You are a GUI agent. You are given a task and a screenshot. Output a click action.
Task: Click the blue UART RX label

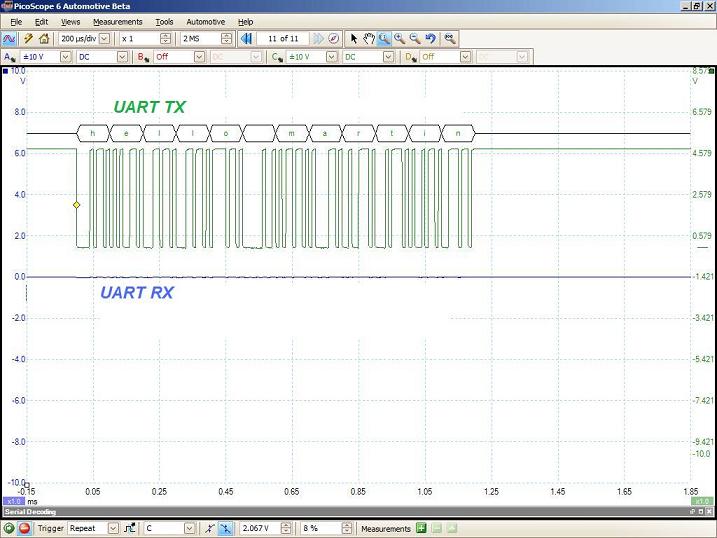(x=137, y=293)
